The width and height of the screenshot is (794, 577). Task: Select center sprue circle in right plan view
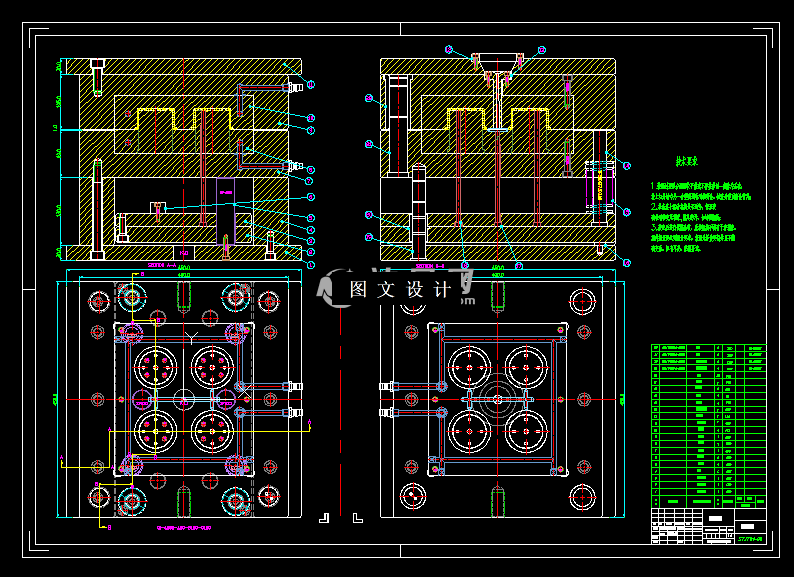[x=498, y=399]
